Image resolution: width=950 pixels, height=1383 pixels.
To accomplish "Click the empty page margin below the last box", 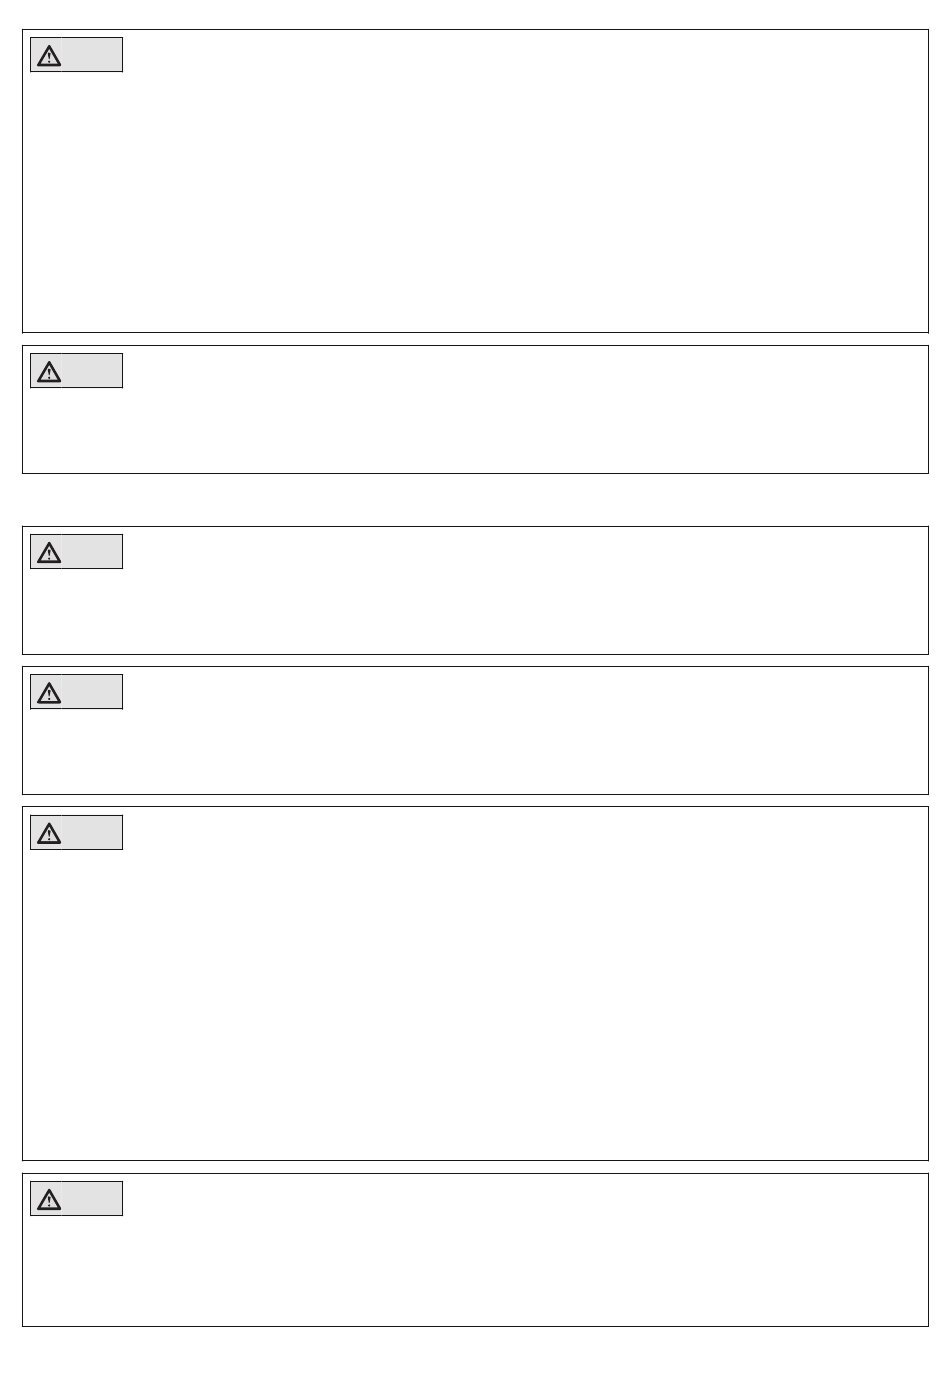I will click(475, 1355).
